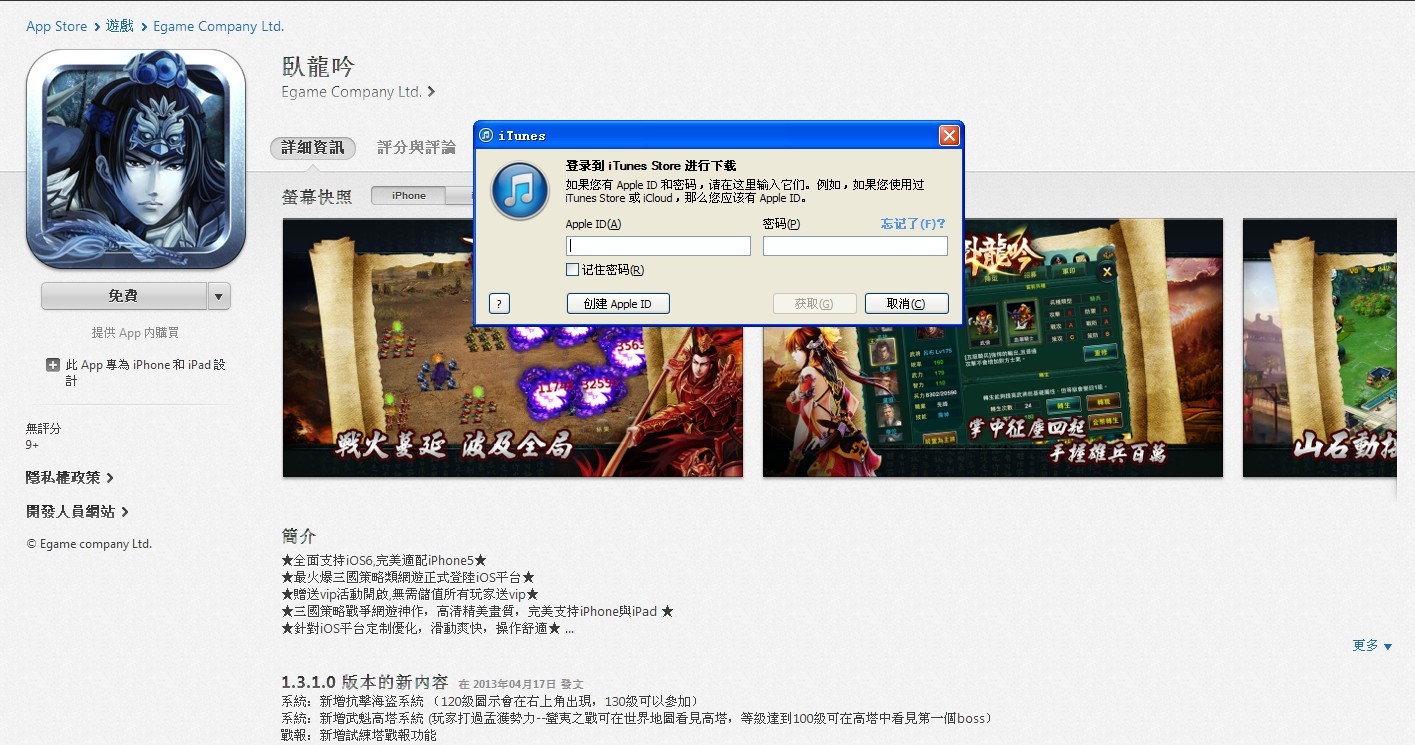Click the 免費 download button
1415x745 pixels.
coord(124,296)
